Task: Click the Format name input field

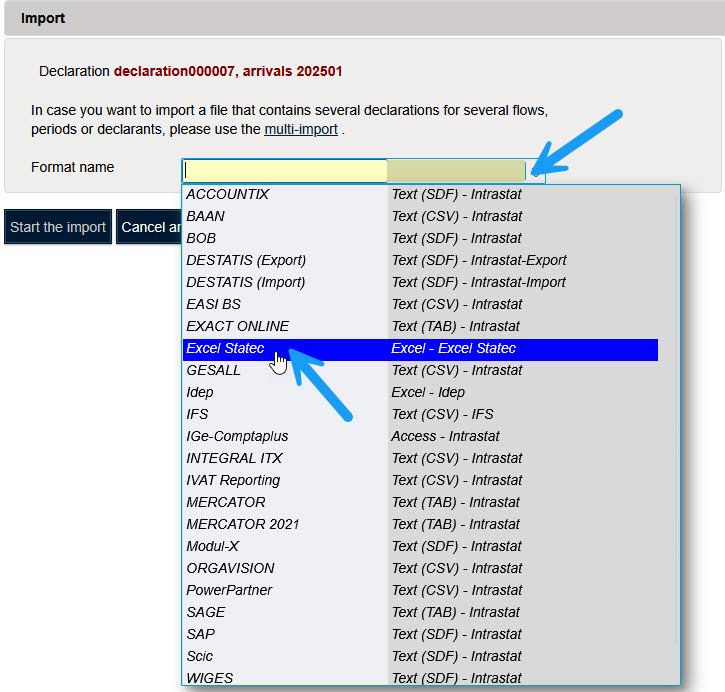Action: (285, 170)
